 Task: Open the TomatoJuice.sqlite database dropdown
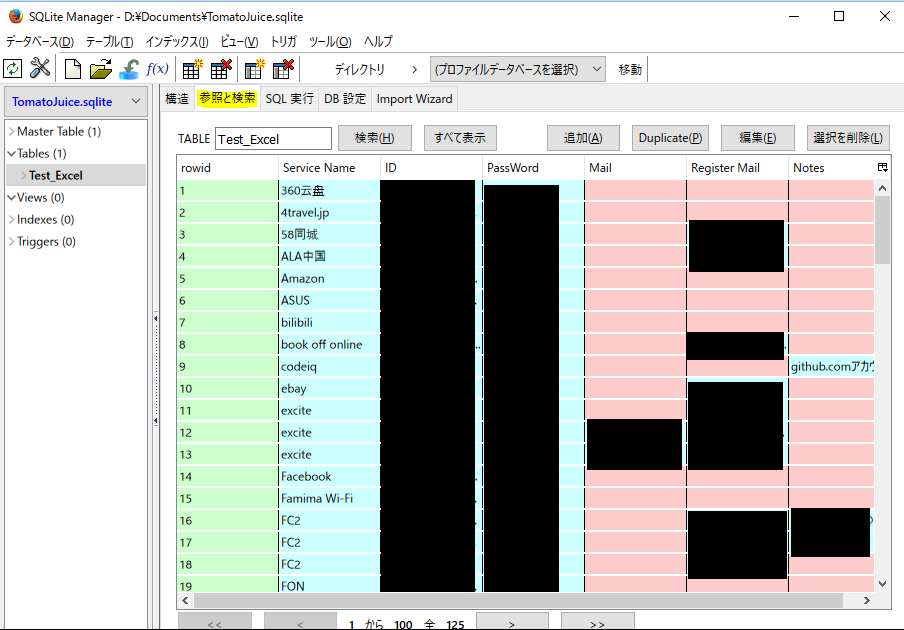point(77,102)
